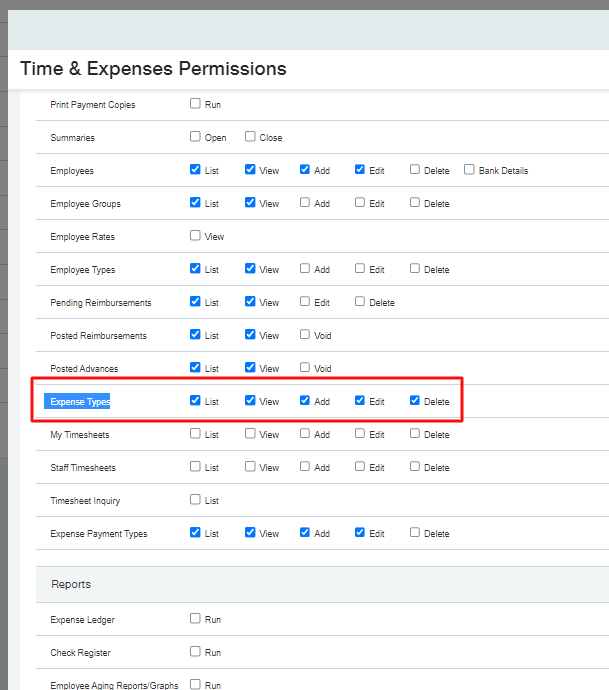Uncheck Expense Payment Types Edit checkbox
Viewport: 609px width, 690px height.
pos(360,532)
